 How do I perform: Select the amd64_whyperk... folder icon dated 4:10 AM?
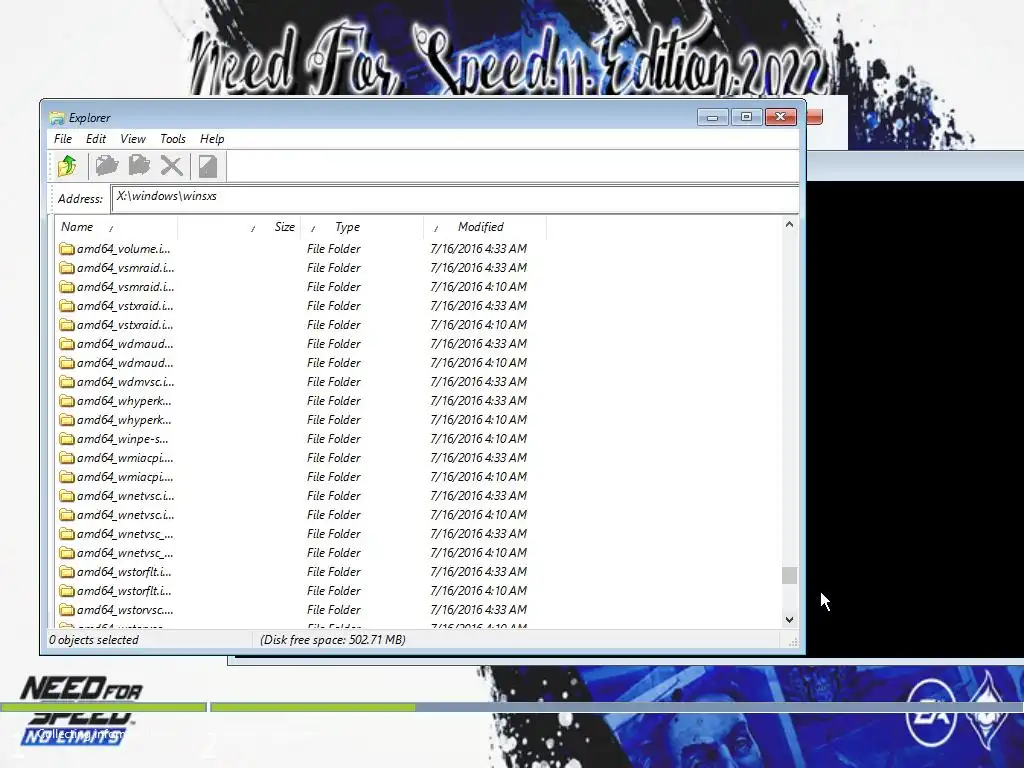67,420
